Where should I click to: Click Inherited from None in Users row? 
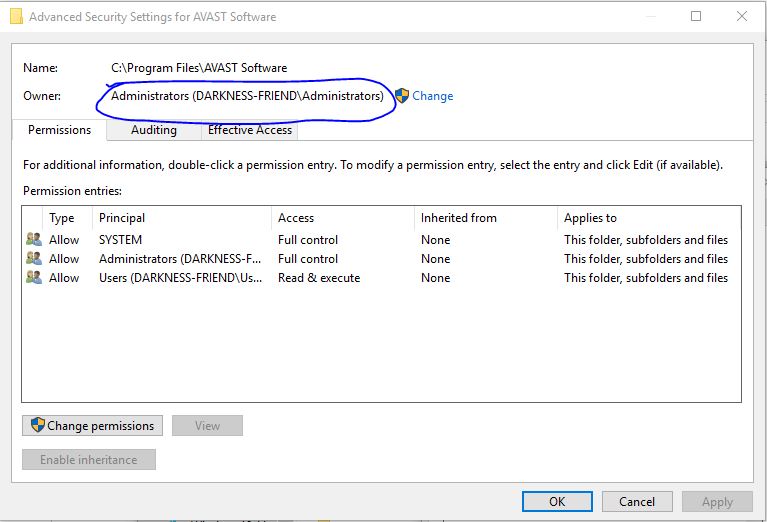pos(435,278)
